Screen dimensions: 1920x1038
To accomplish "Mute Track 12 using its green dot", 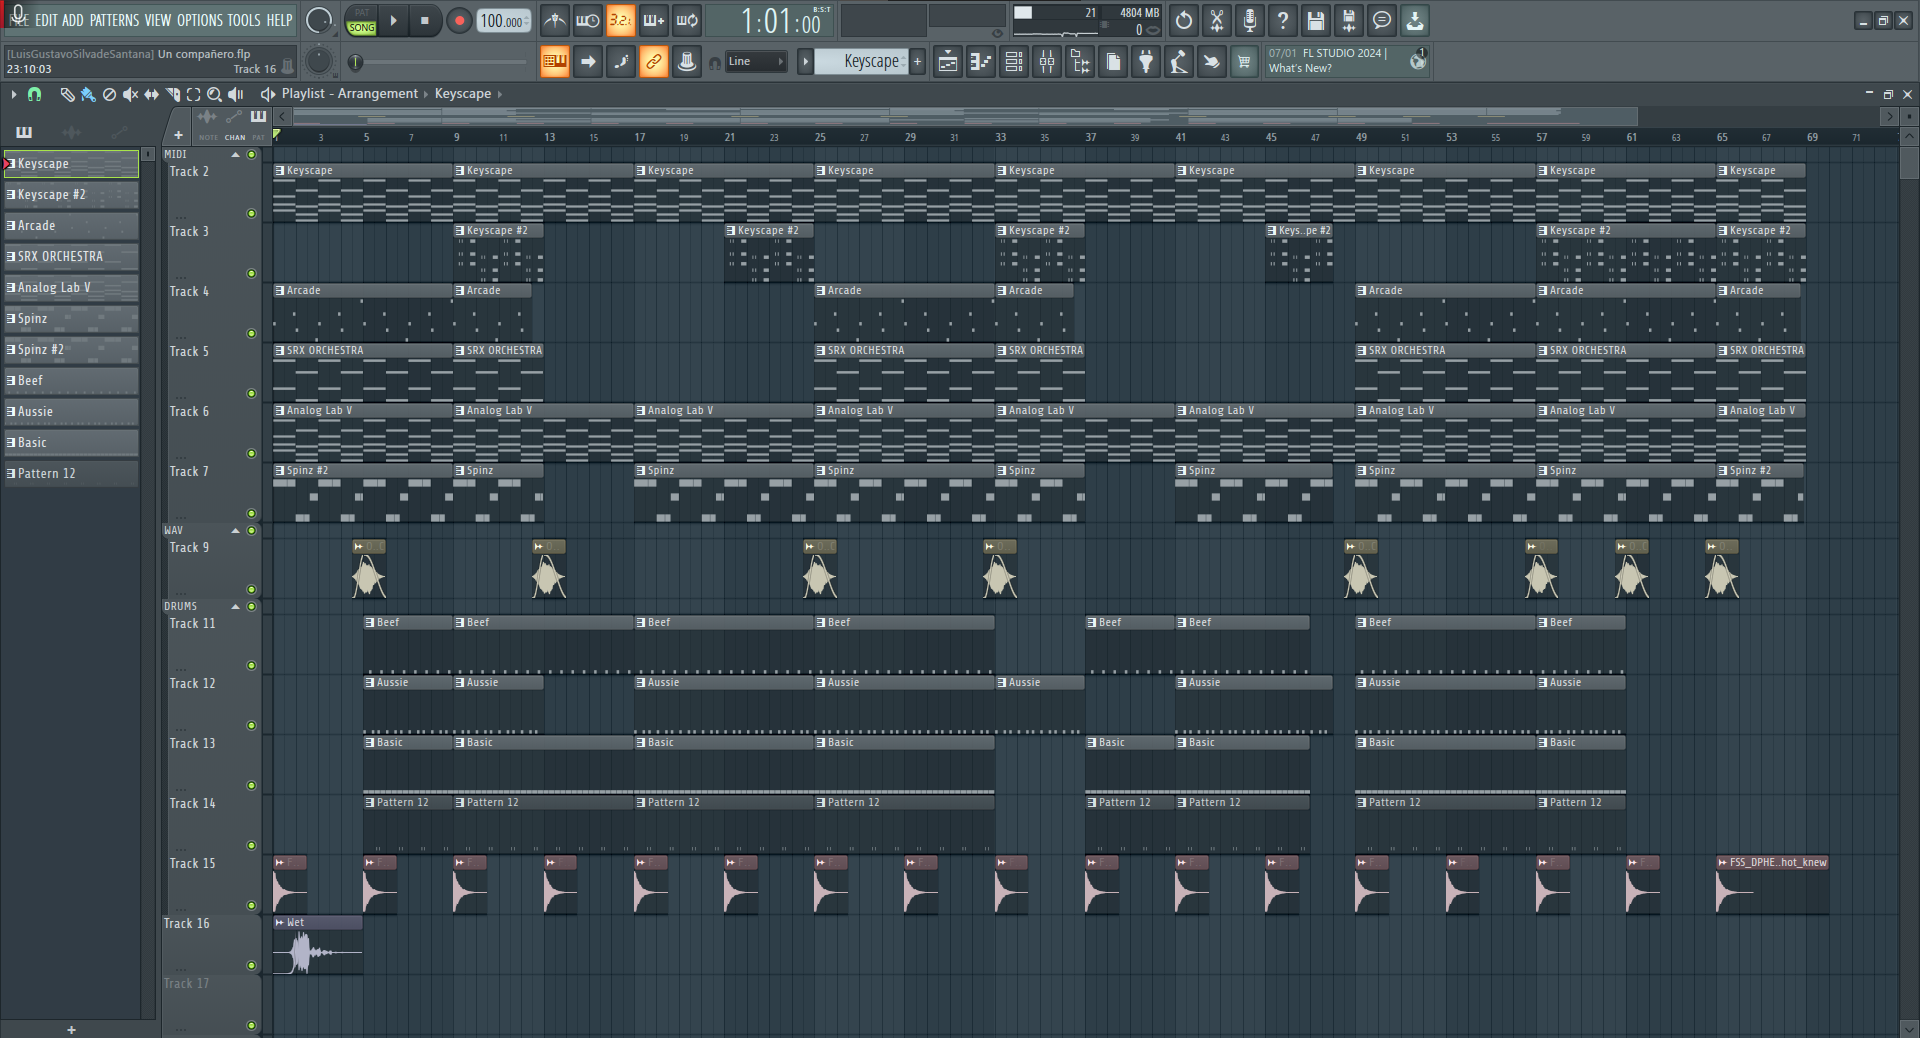I will coord(251,725).
